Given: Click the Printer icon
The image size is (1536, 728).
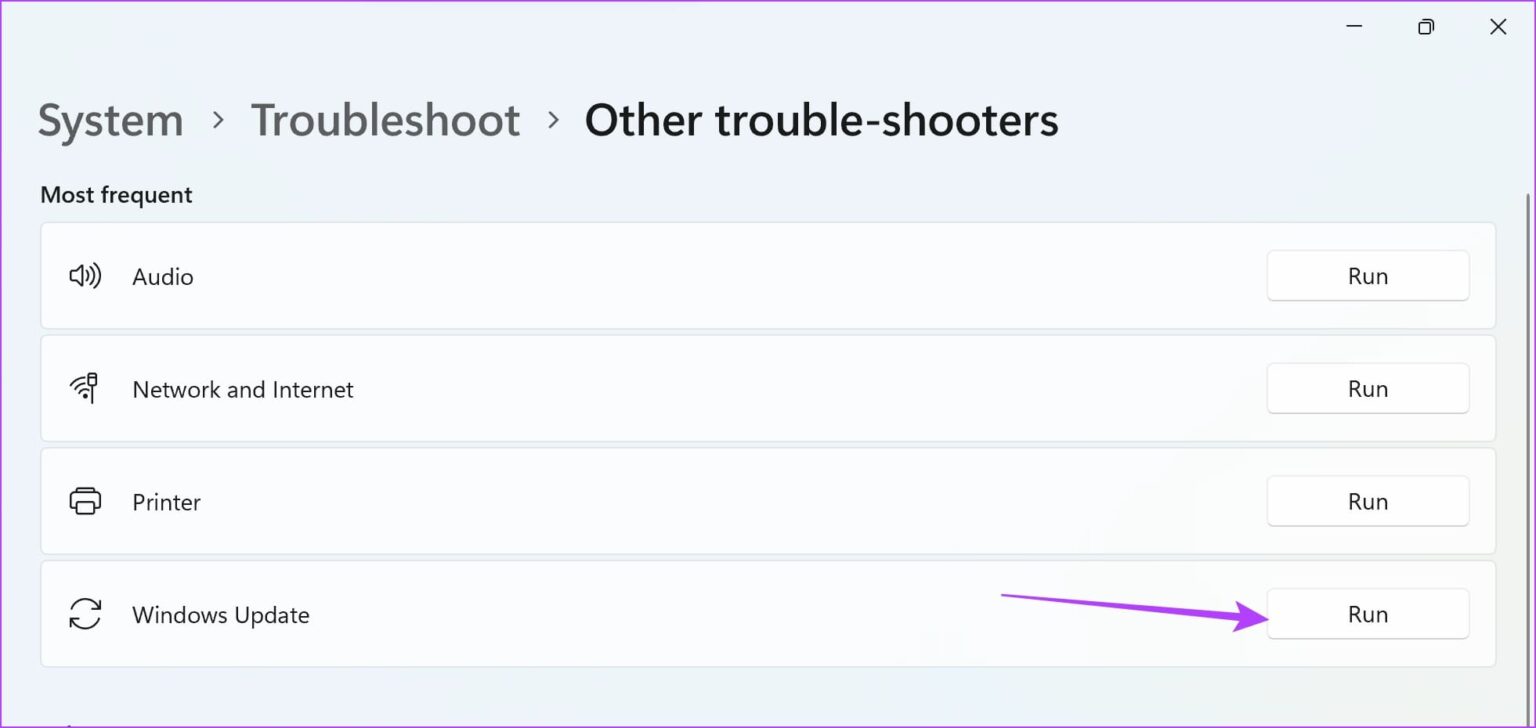Looking at the screenshot, I should [85, 501].
